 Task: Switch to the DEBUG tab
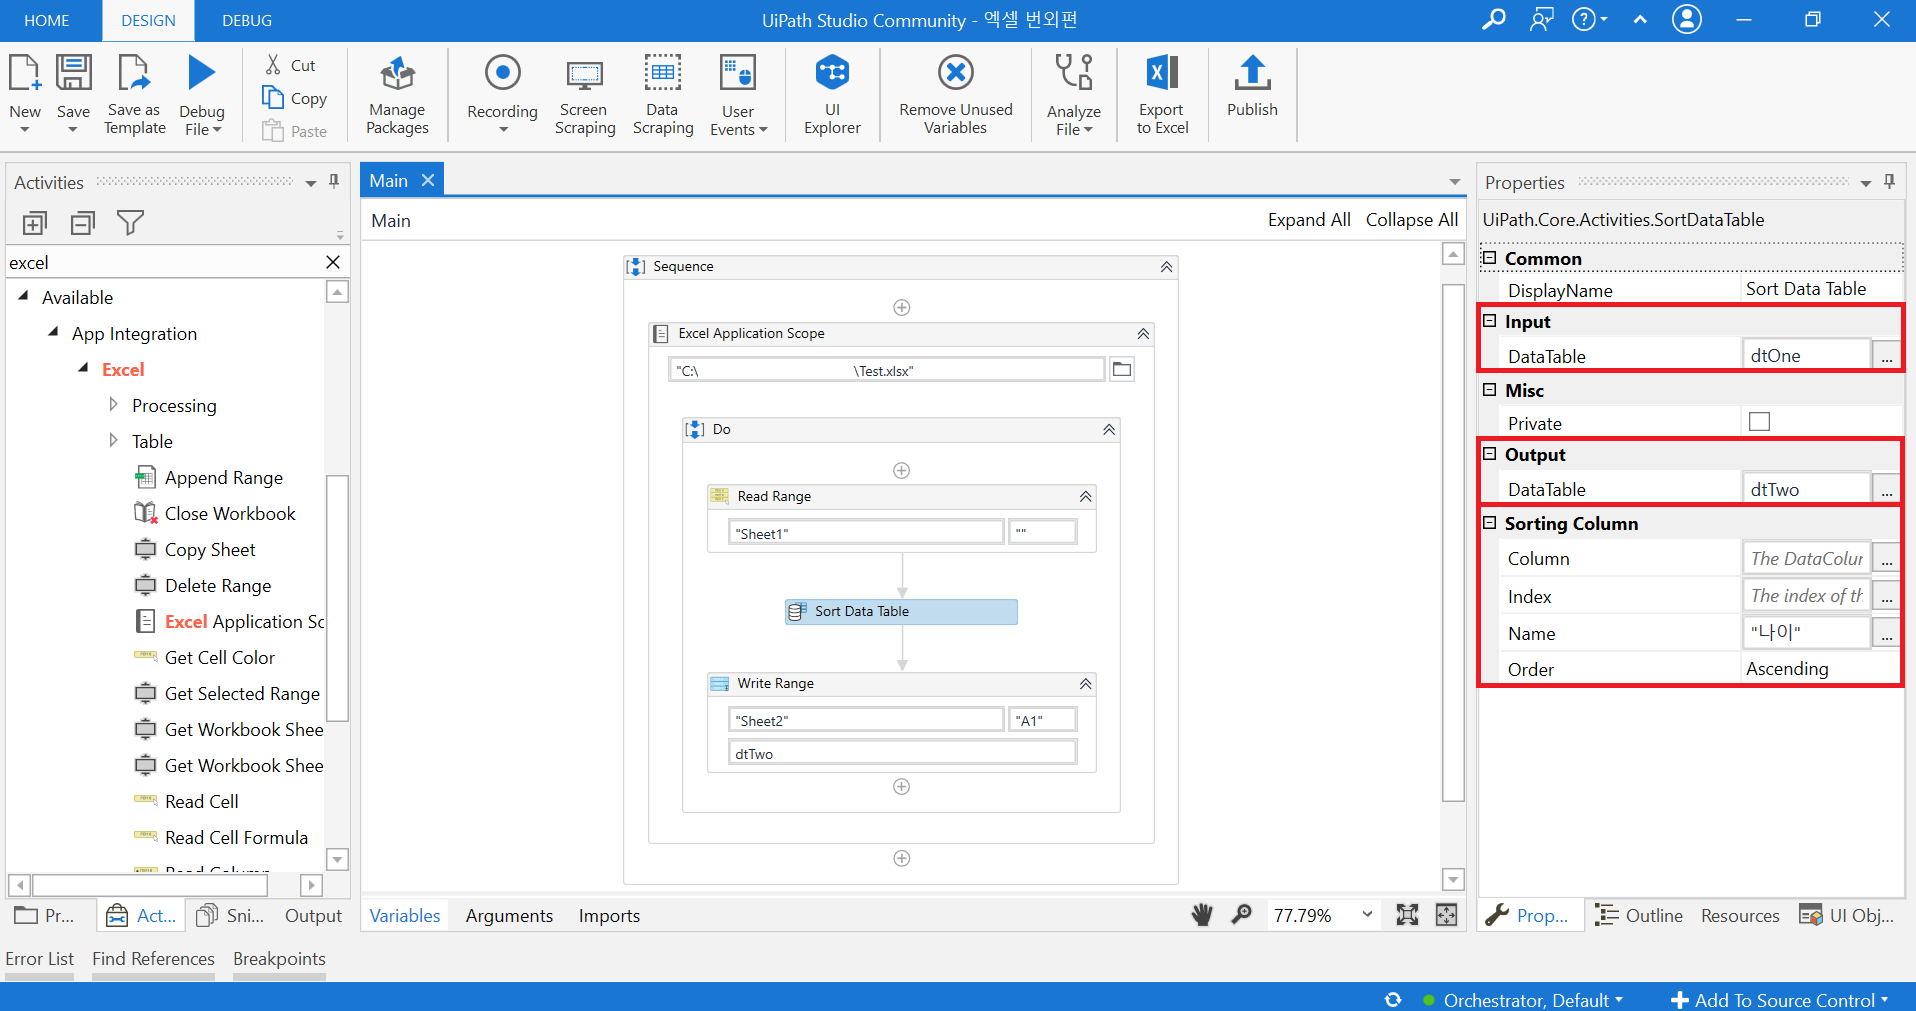tap(247, 21)
